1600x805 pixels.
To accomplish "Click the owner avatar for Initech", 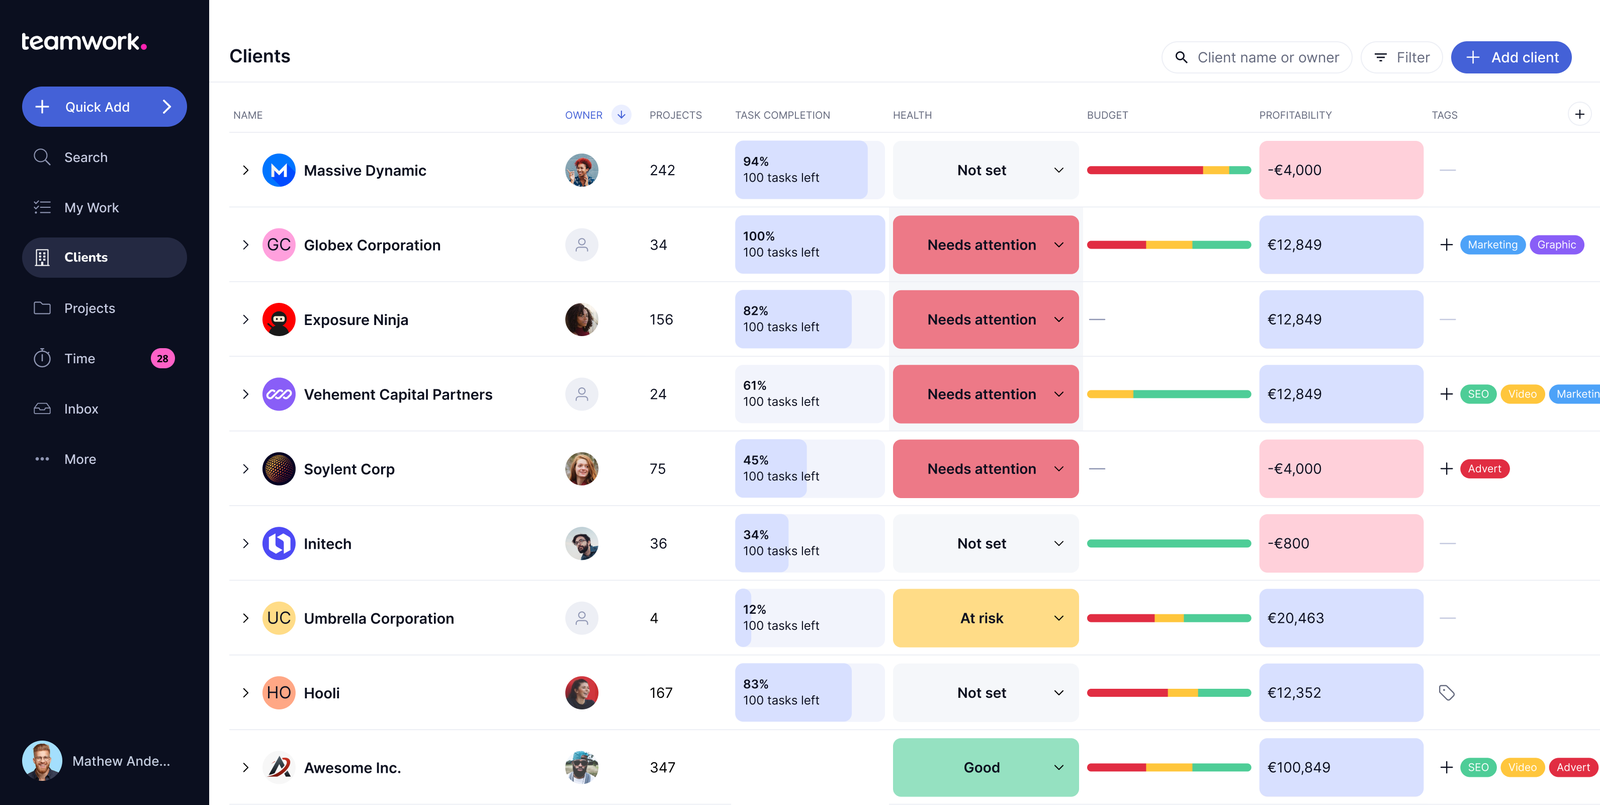I will 582,544.
